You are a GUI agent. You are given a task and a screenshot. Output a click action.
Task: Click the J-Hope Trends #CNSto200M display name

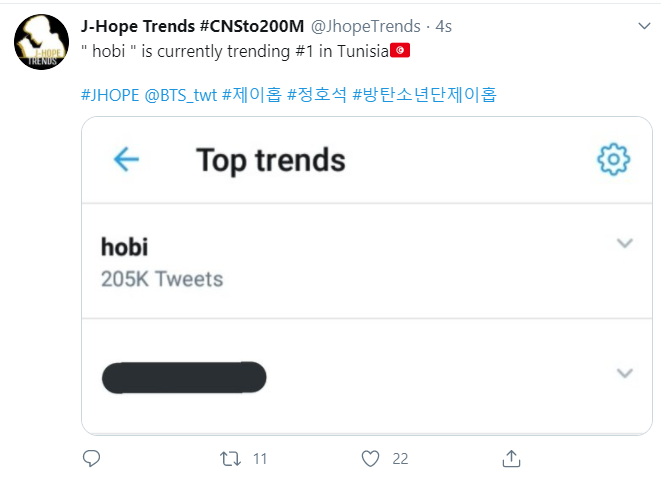192,26
